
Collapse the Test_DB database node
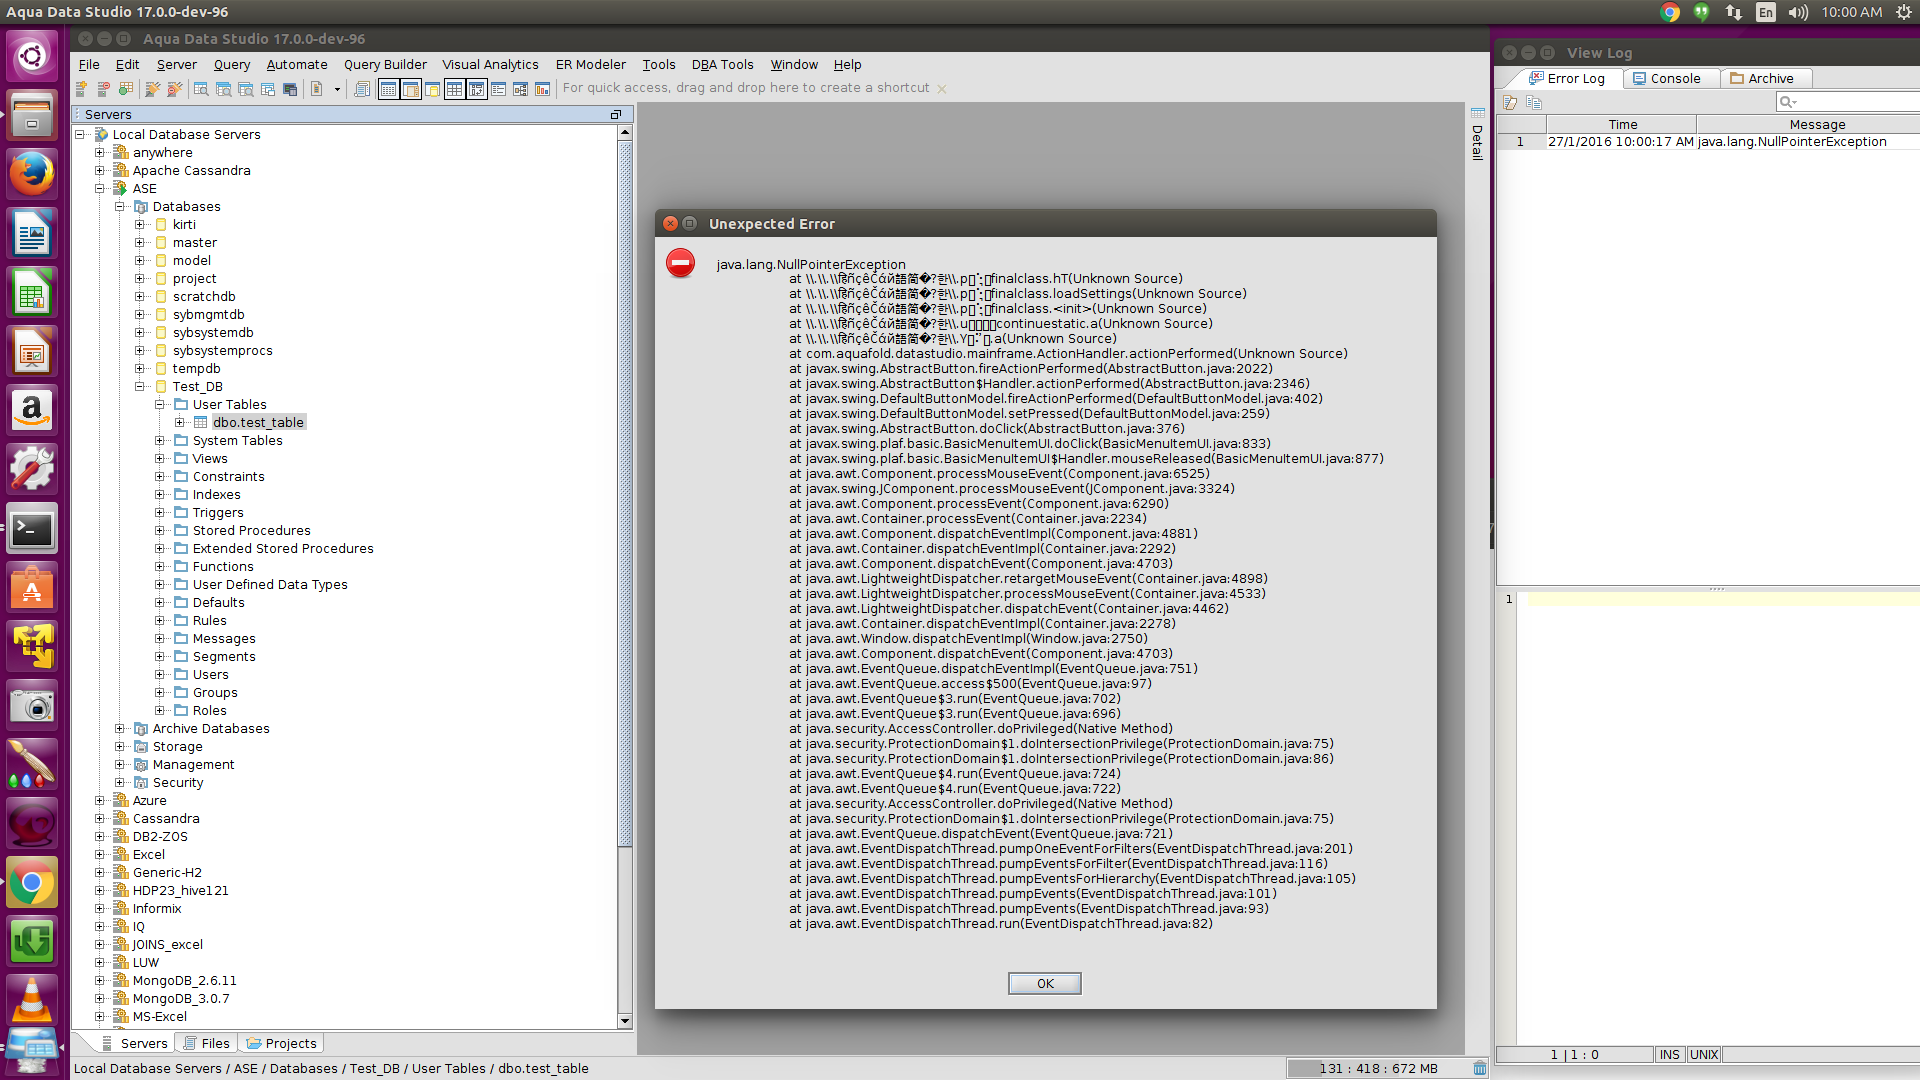coord(140,387)
